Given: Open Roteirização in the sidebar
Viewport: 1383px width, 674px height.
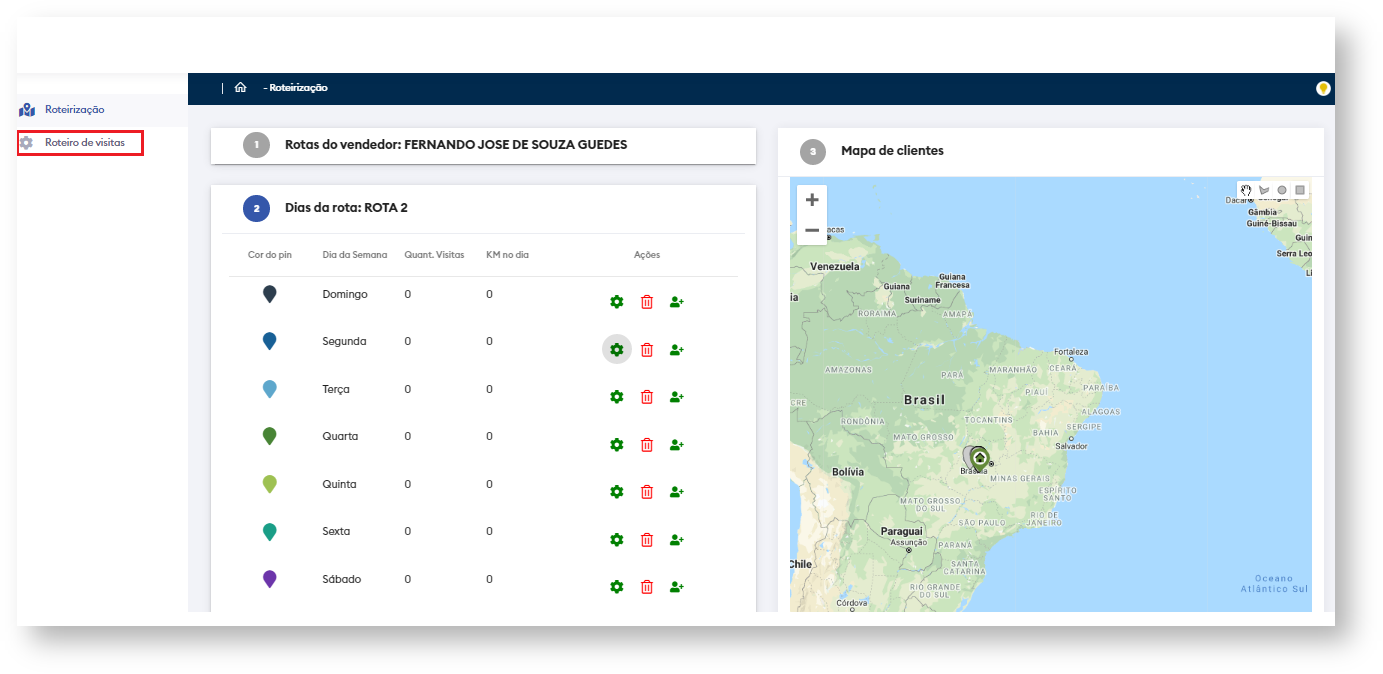Looking at the screenshot, I should 74,110.
